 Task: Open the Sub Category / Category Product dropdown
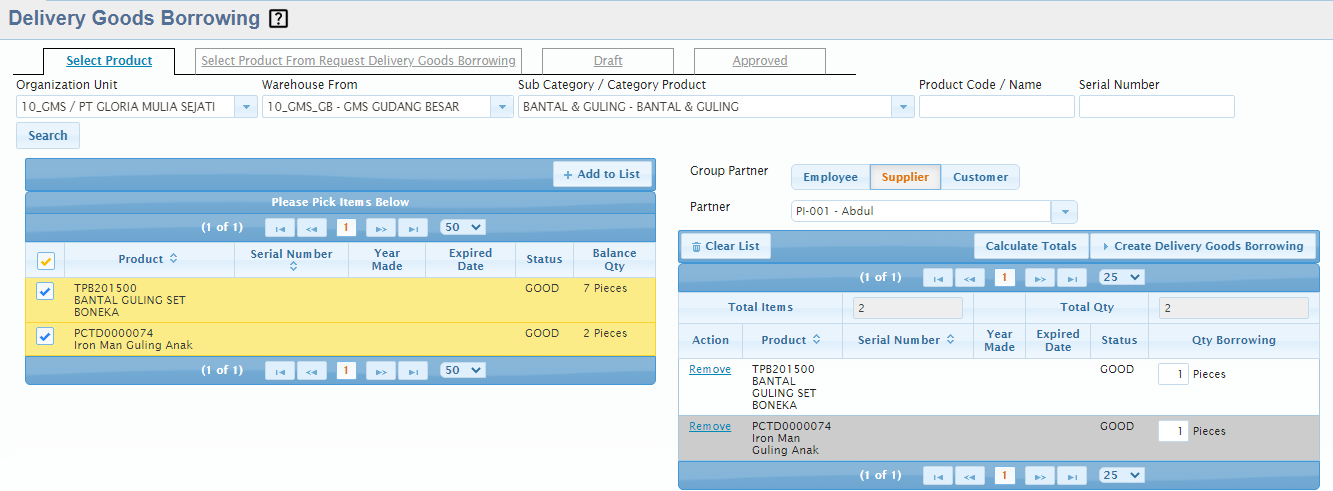point(903,106)
